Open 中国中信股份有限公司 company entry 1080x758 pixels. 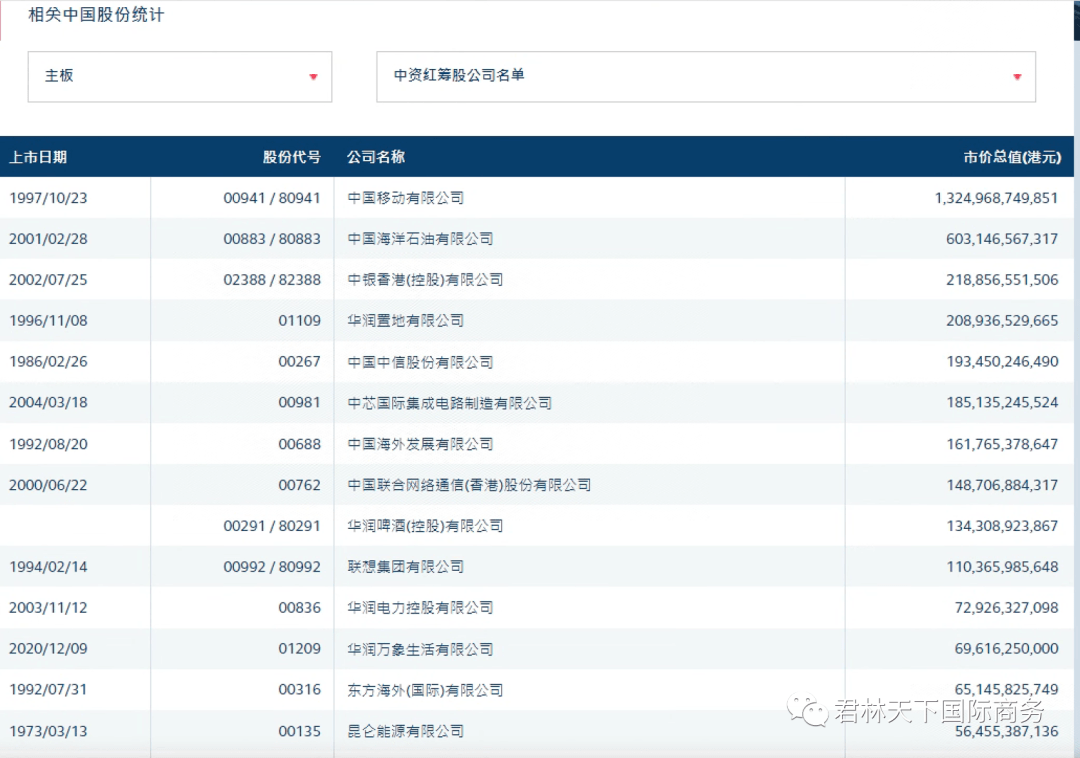(420, 362)
